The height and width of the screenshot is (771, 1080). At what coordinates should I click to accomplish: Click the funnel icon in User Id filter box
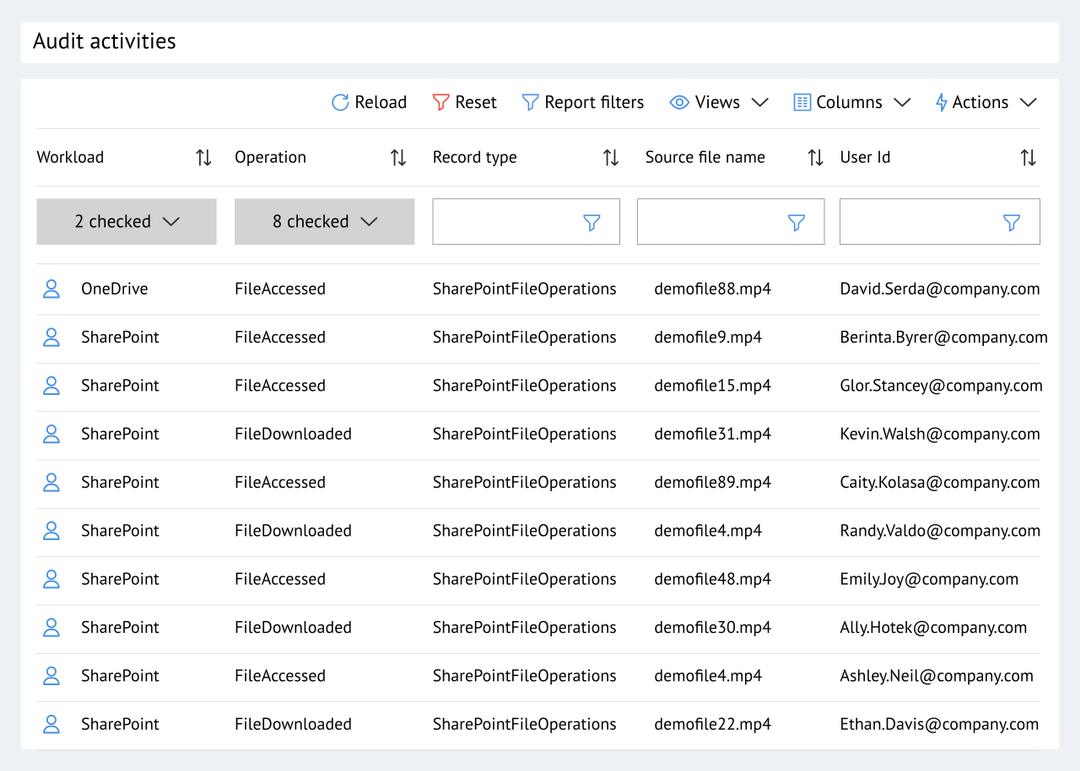1011,222
